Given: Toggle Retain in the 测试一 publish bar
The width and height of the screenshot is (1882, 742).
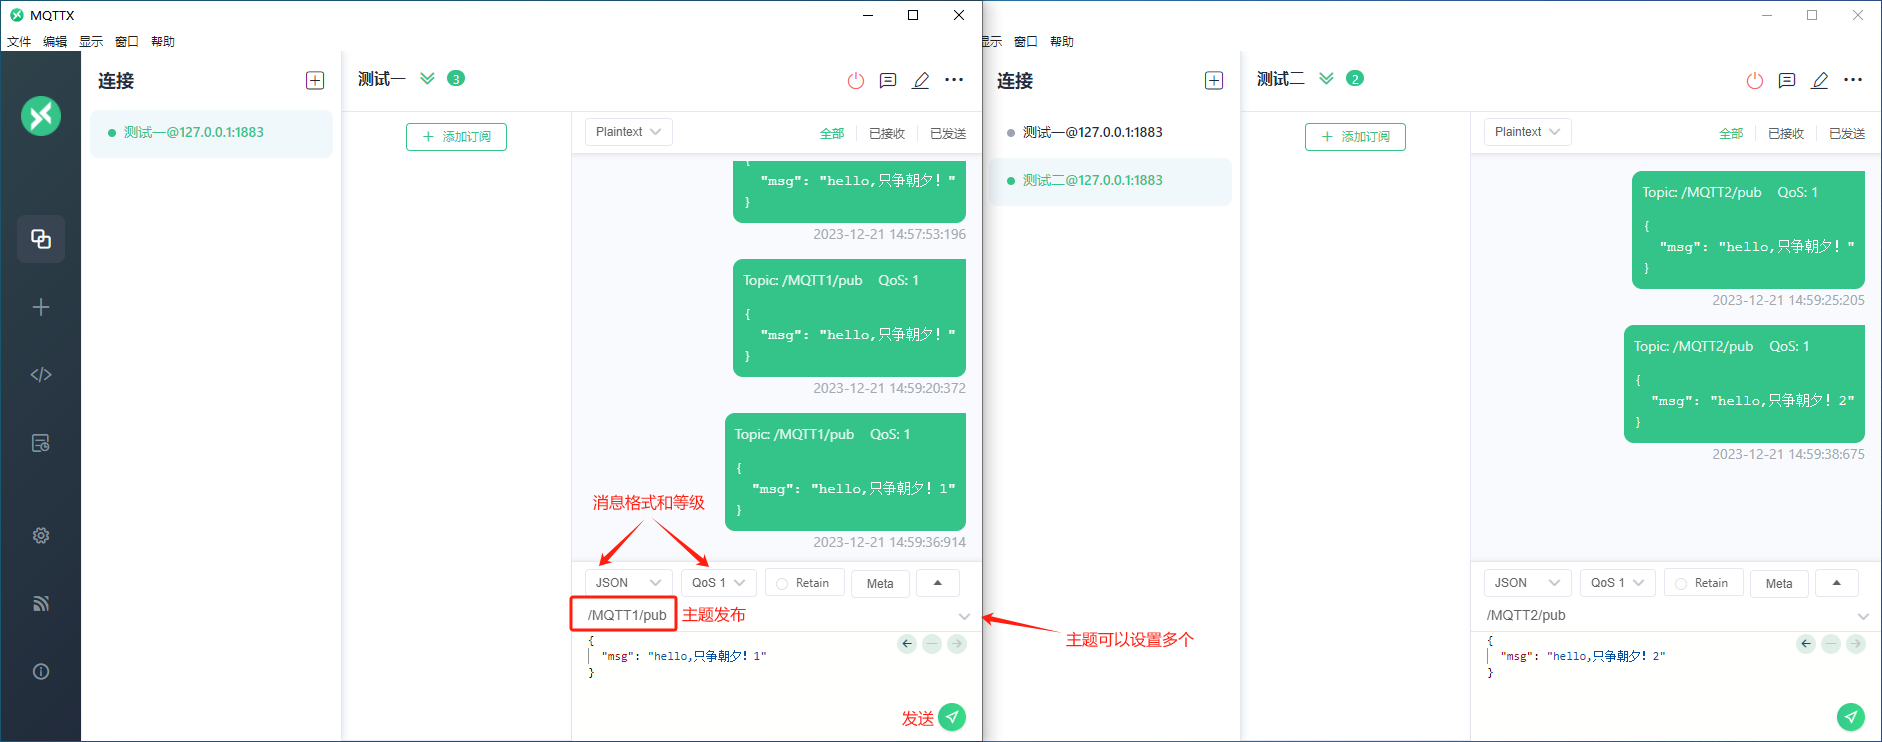Looking at the screenshot, I should [804, 583].
